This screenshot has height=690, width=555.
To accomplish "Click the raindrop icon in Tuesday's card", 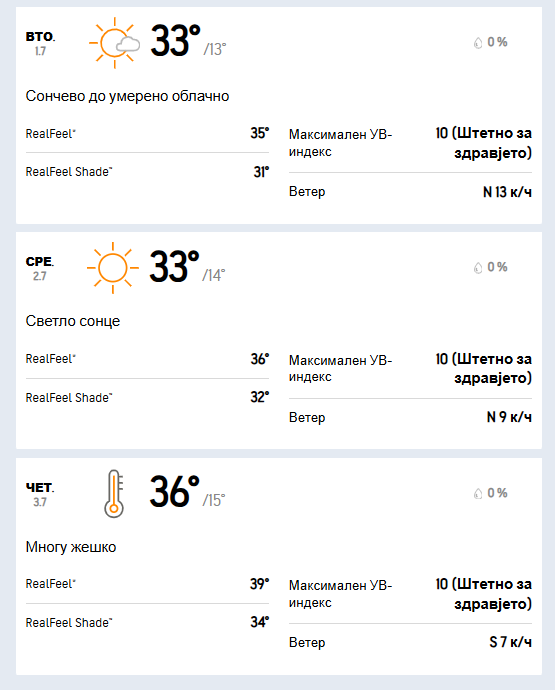I will tap(478, 43).
